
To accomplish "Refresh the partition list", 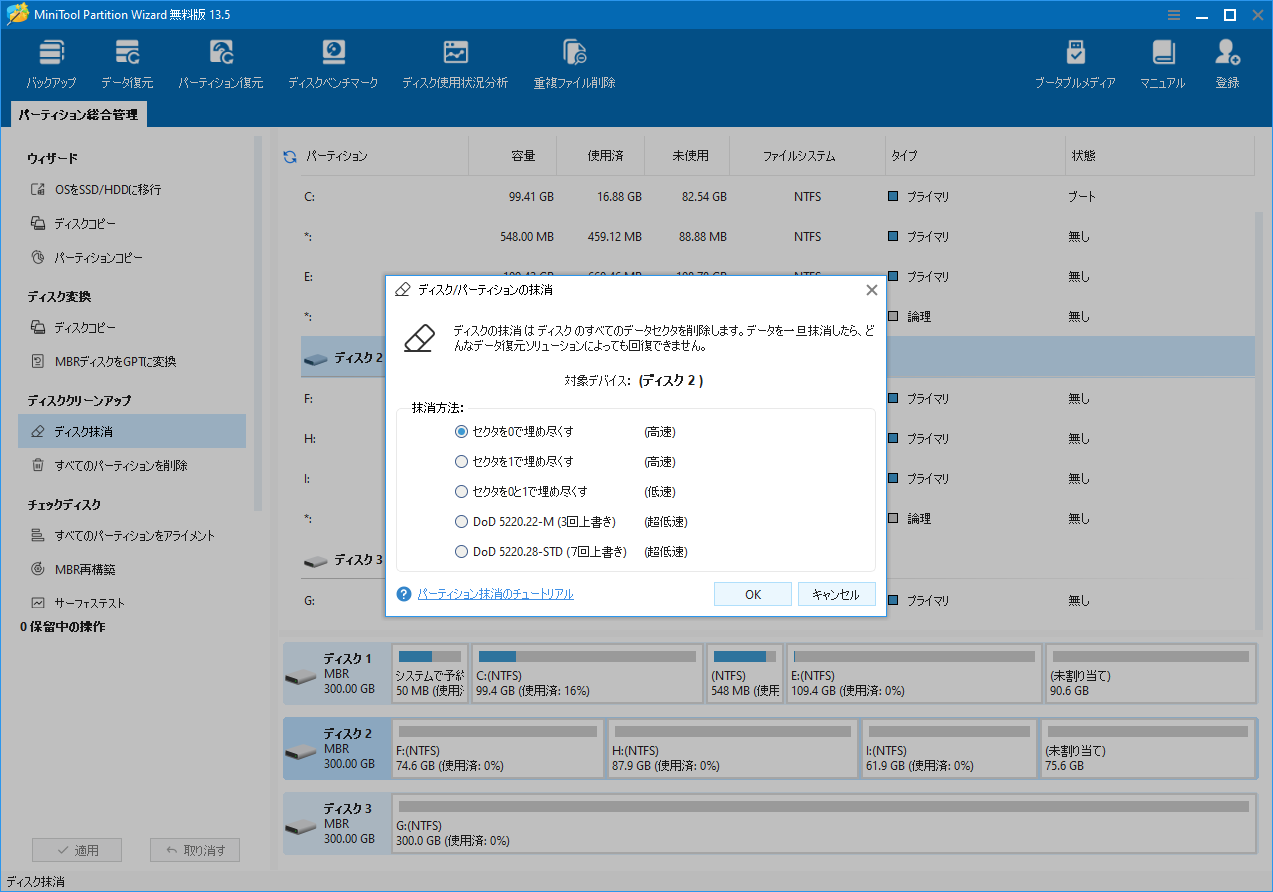I will (289, 155).
